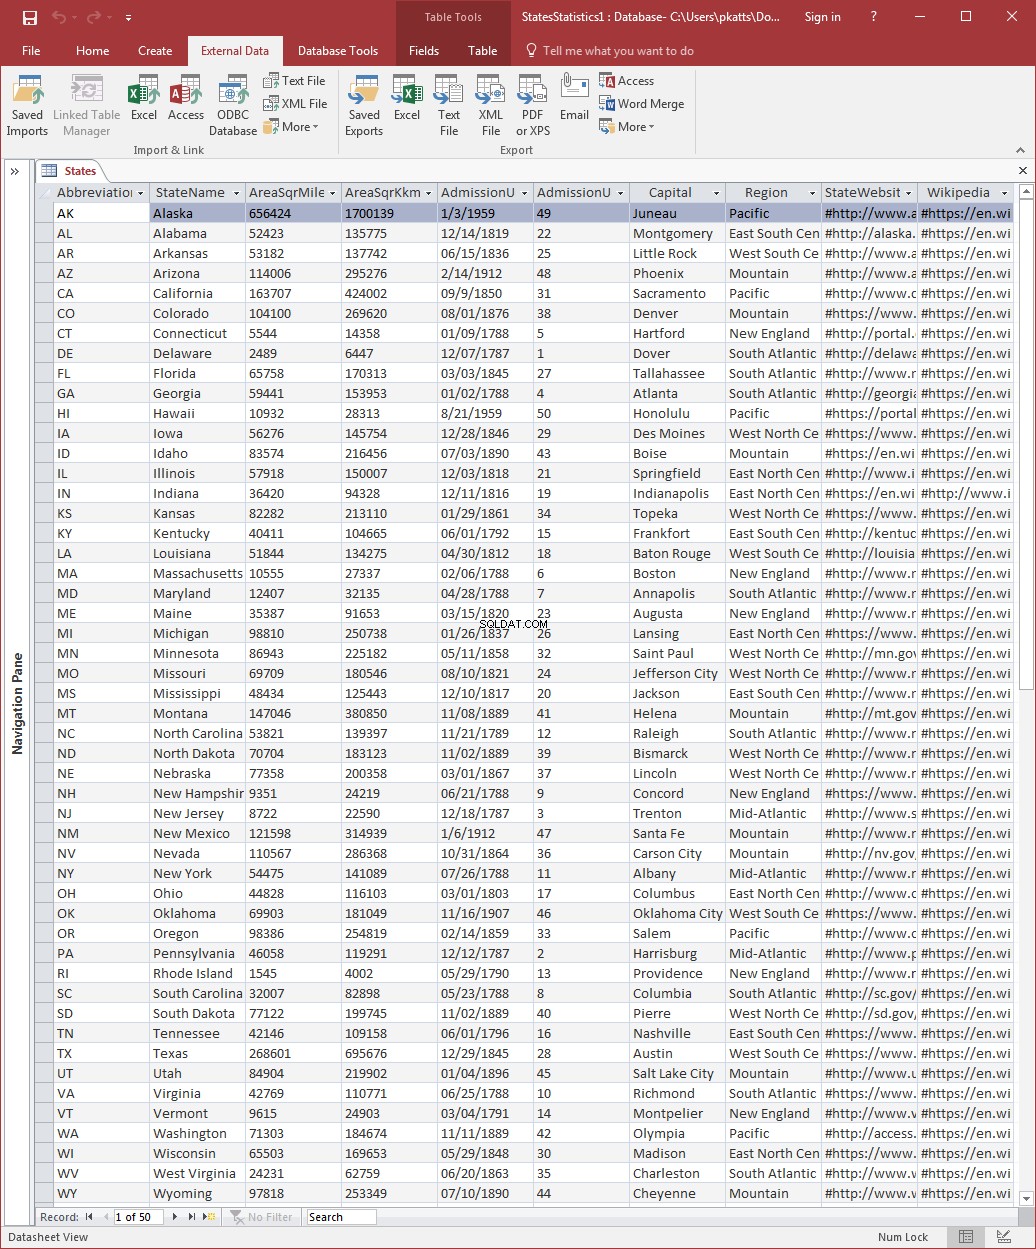Open the Linked Table Manager

click(86, 105)
